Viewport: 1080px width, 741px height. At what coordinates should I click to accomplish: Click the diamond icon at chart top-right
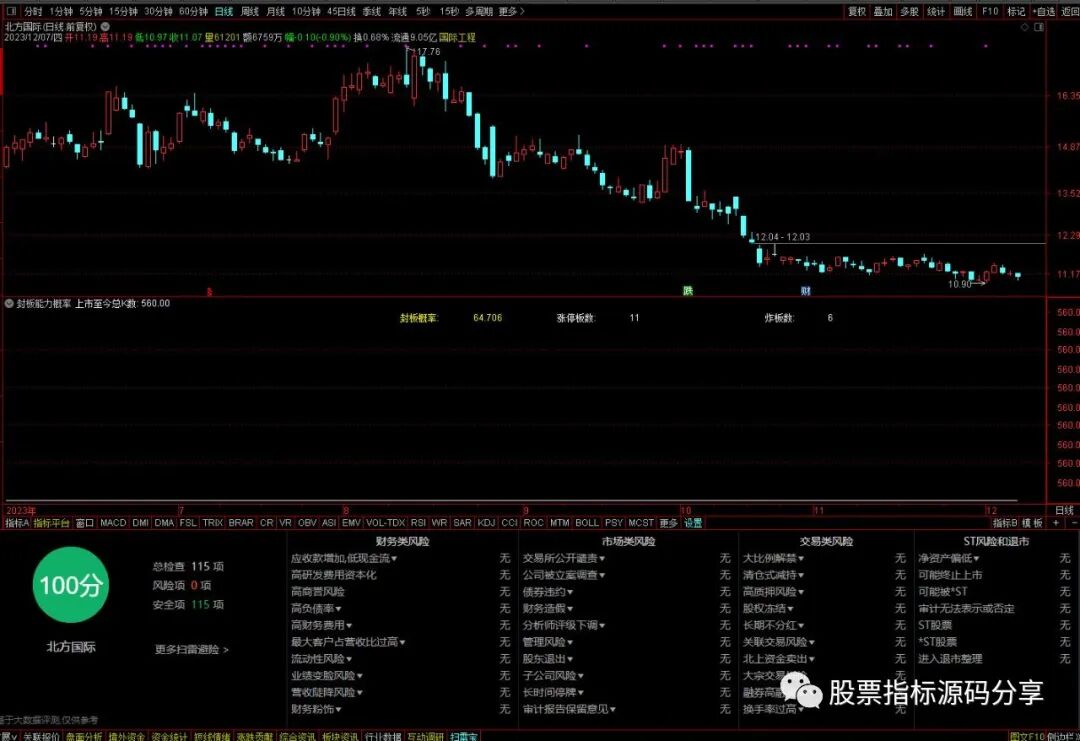pos(1024,28)
